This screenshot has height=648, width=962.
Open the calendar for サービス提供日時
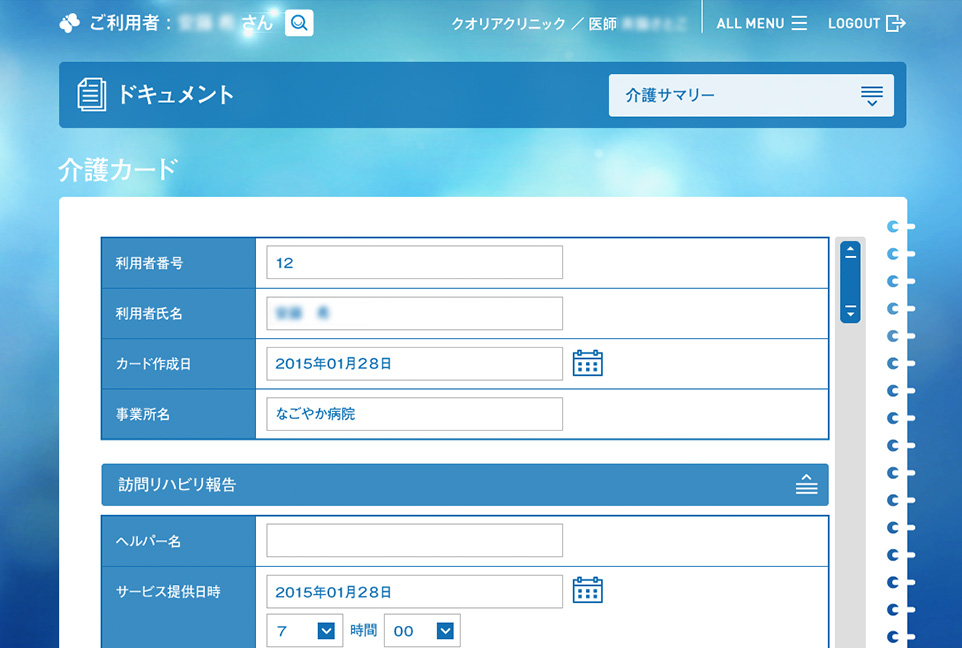587,591
